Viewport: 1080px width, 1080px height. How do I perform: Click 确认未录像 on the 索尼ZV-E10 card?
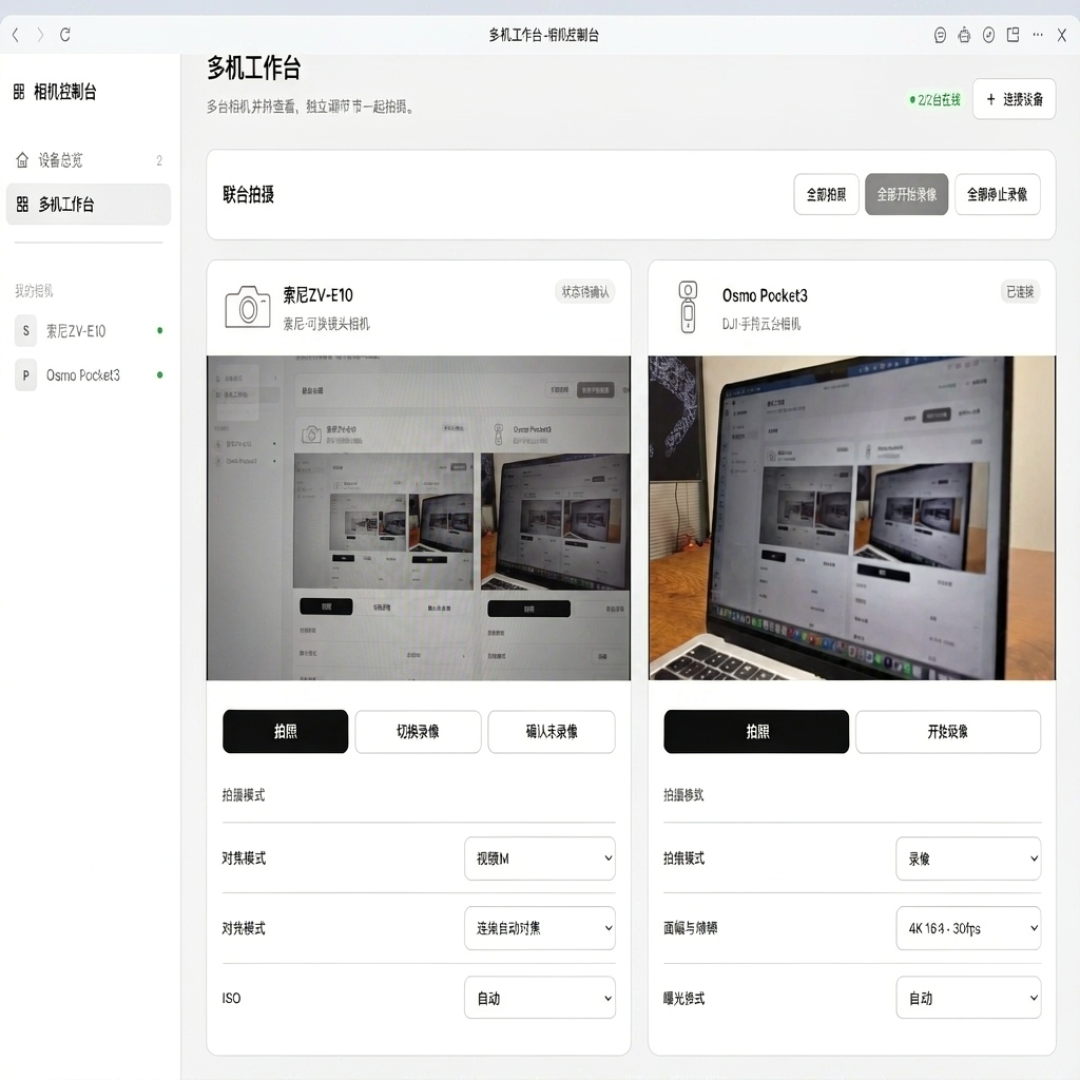tap(552, 731)
